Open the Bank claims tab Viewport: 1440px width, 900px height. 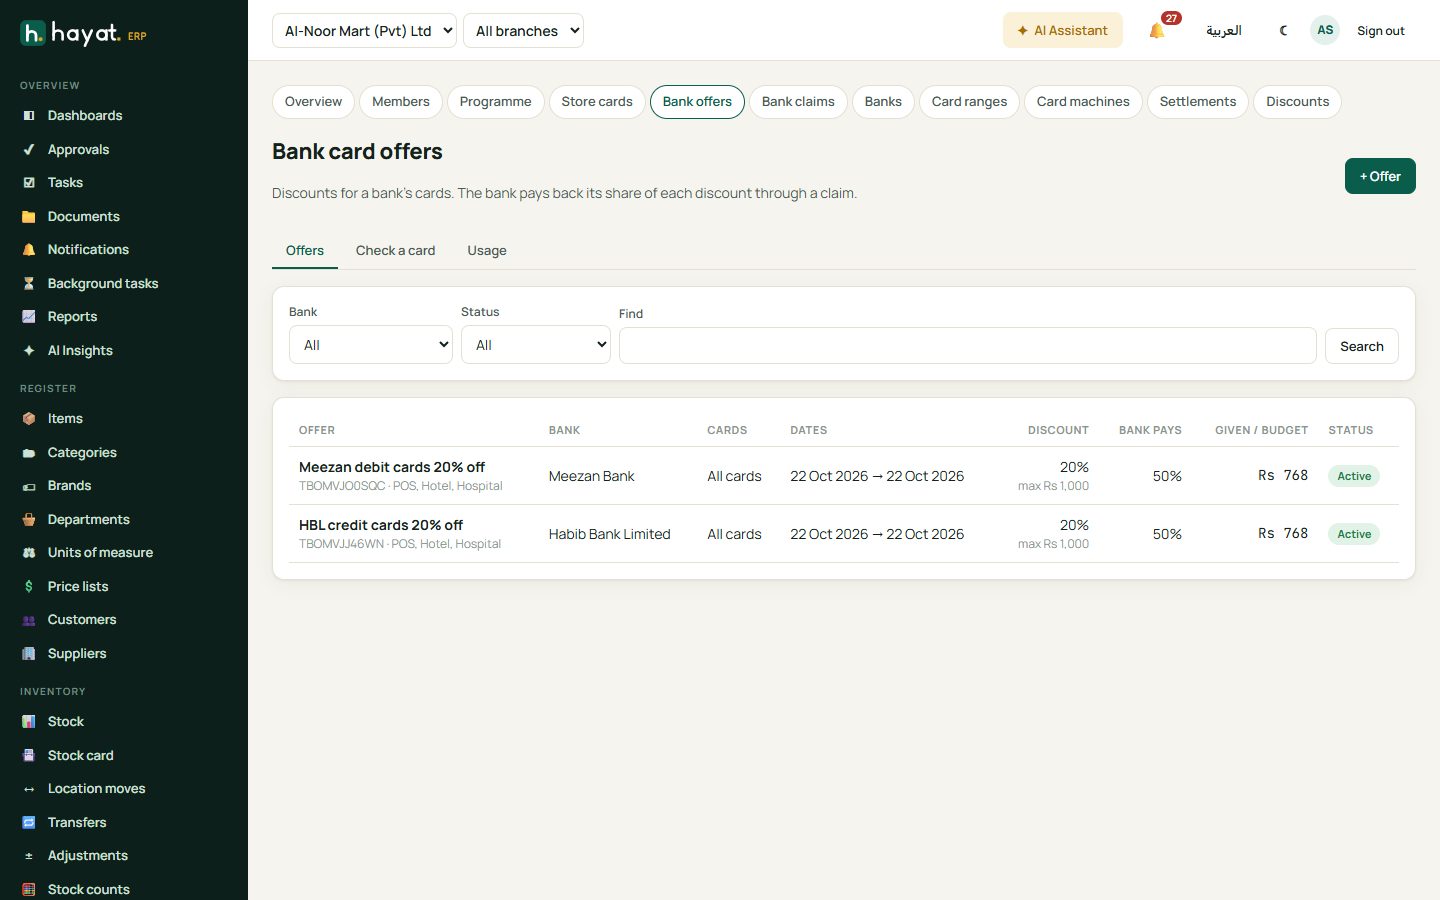coord(798,102)
